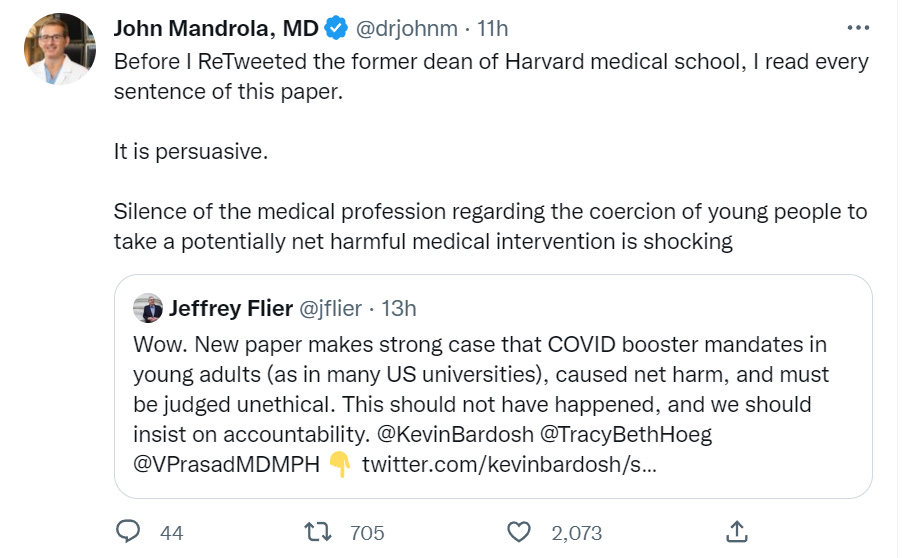Viewport: 904px width, 558px height.
Task: Like the tweet with heart icon
Action: (518, 532)
